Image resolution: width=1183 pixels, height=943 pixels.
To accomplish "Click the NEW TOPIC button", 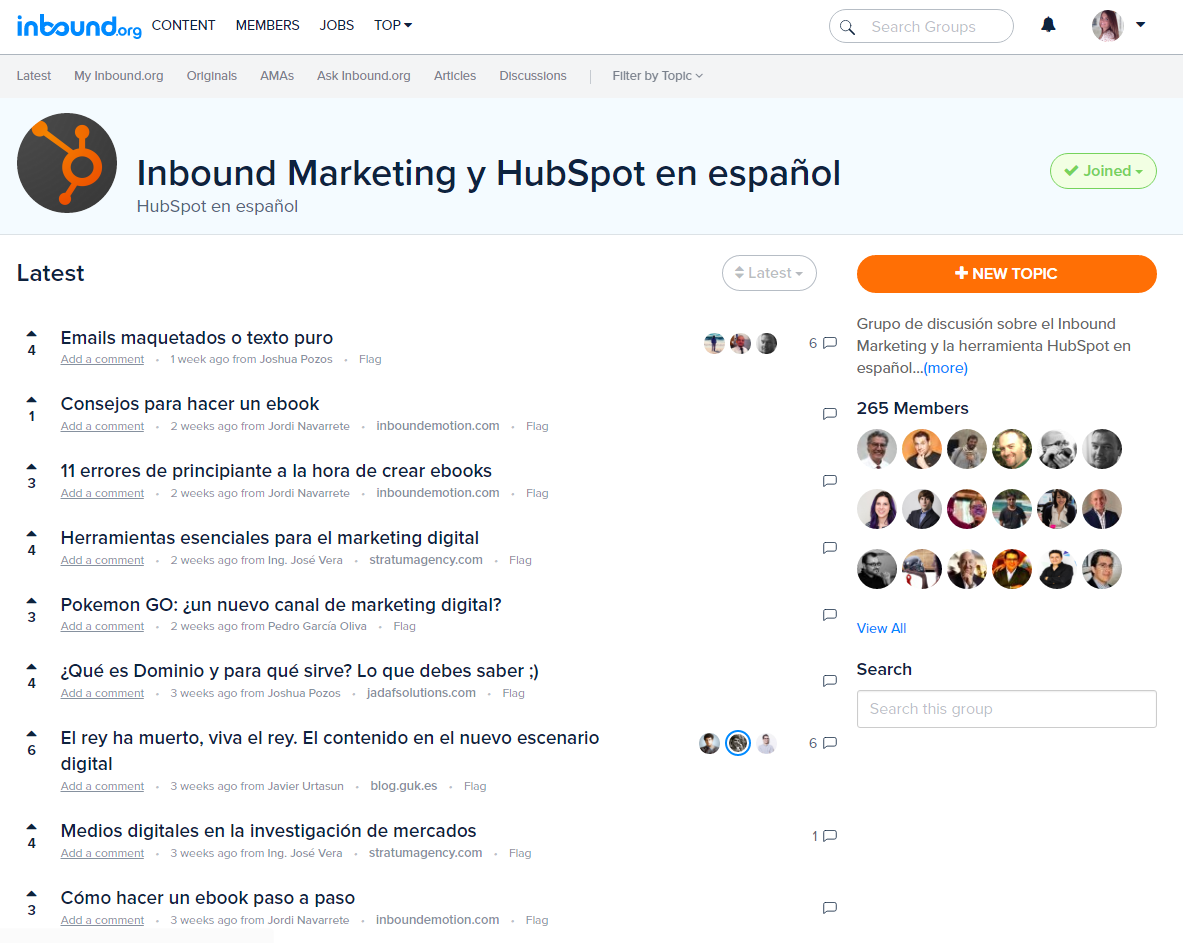I will [x=1006, y=274].
